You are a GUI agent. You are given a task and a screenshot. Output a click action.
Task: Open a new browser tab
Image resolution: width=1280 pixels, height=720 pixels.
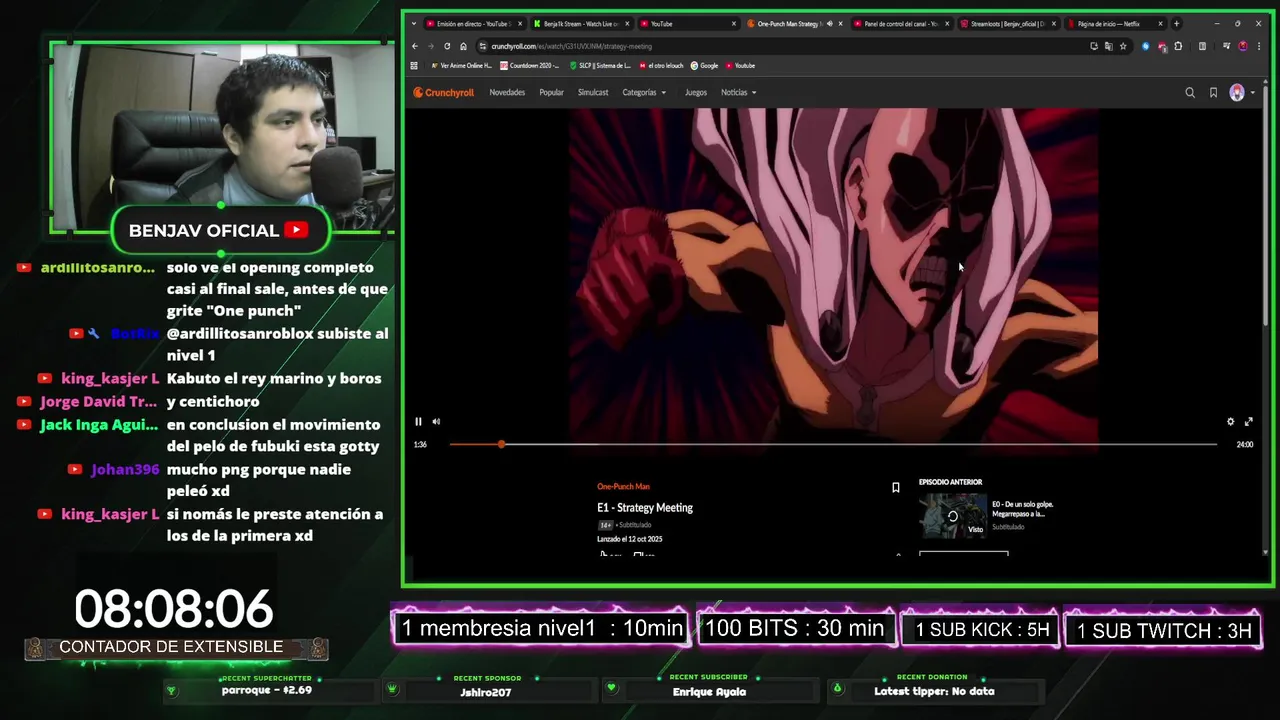(x=1176, y=24)
